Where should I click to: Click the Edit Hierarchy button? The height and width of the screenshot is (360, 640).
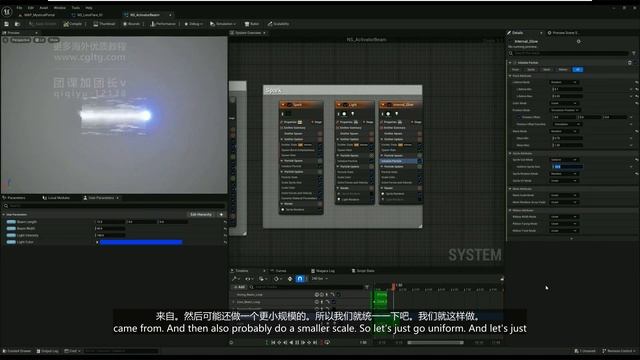tap(201, 214)
